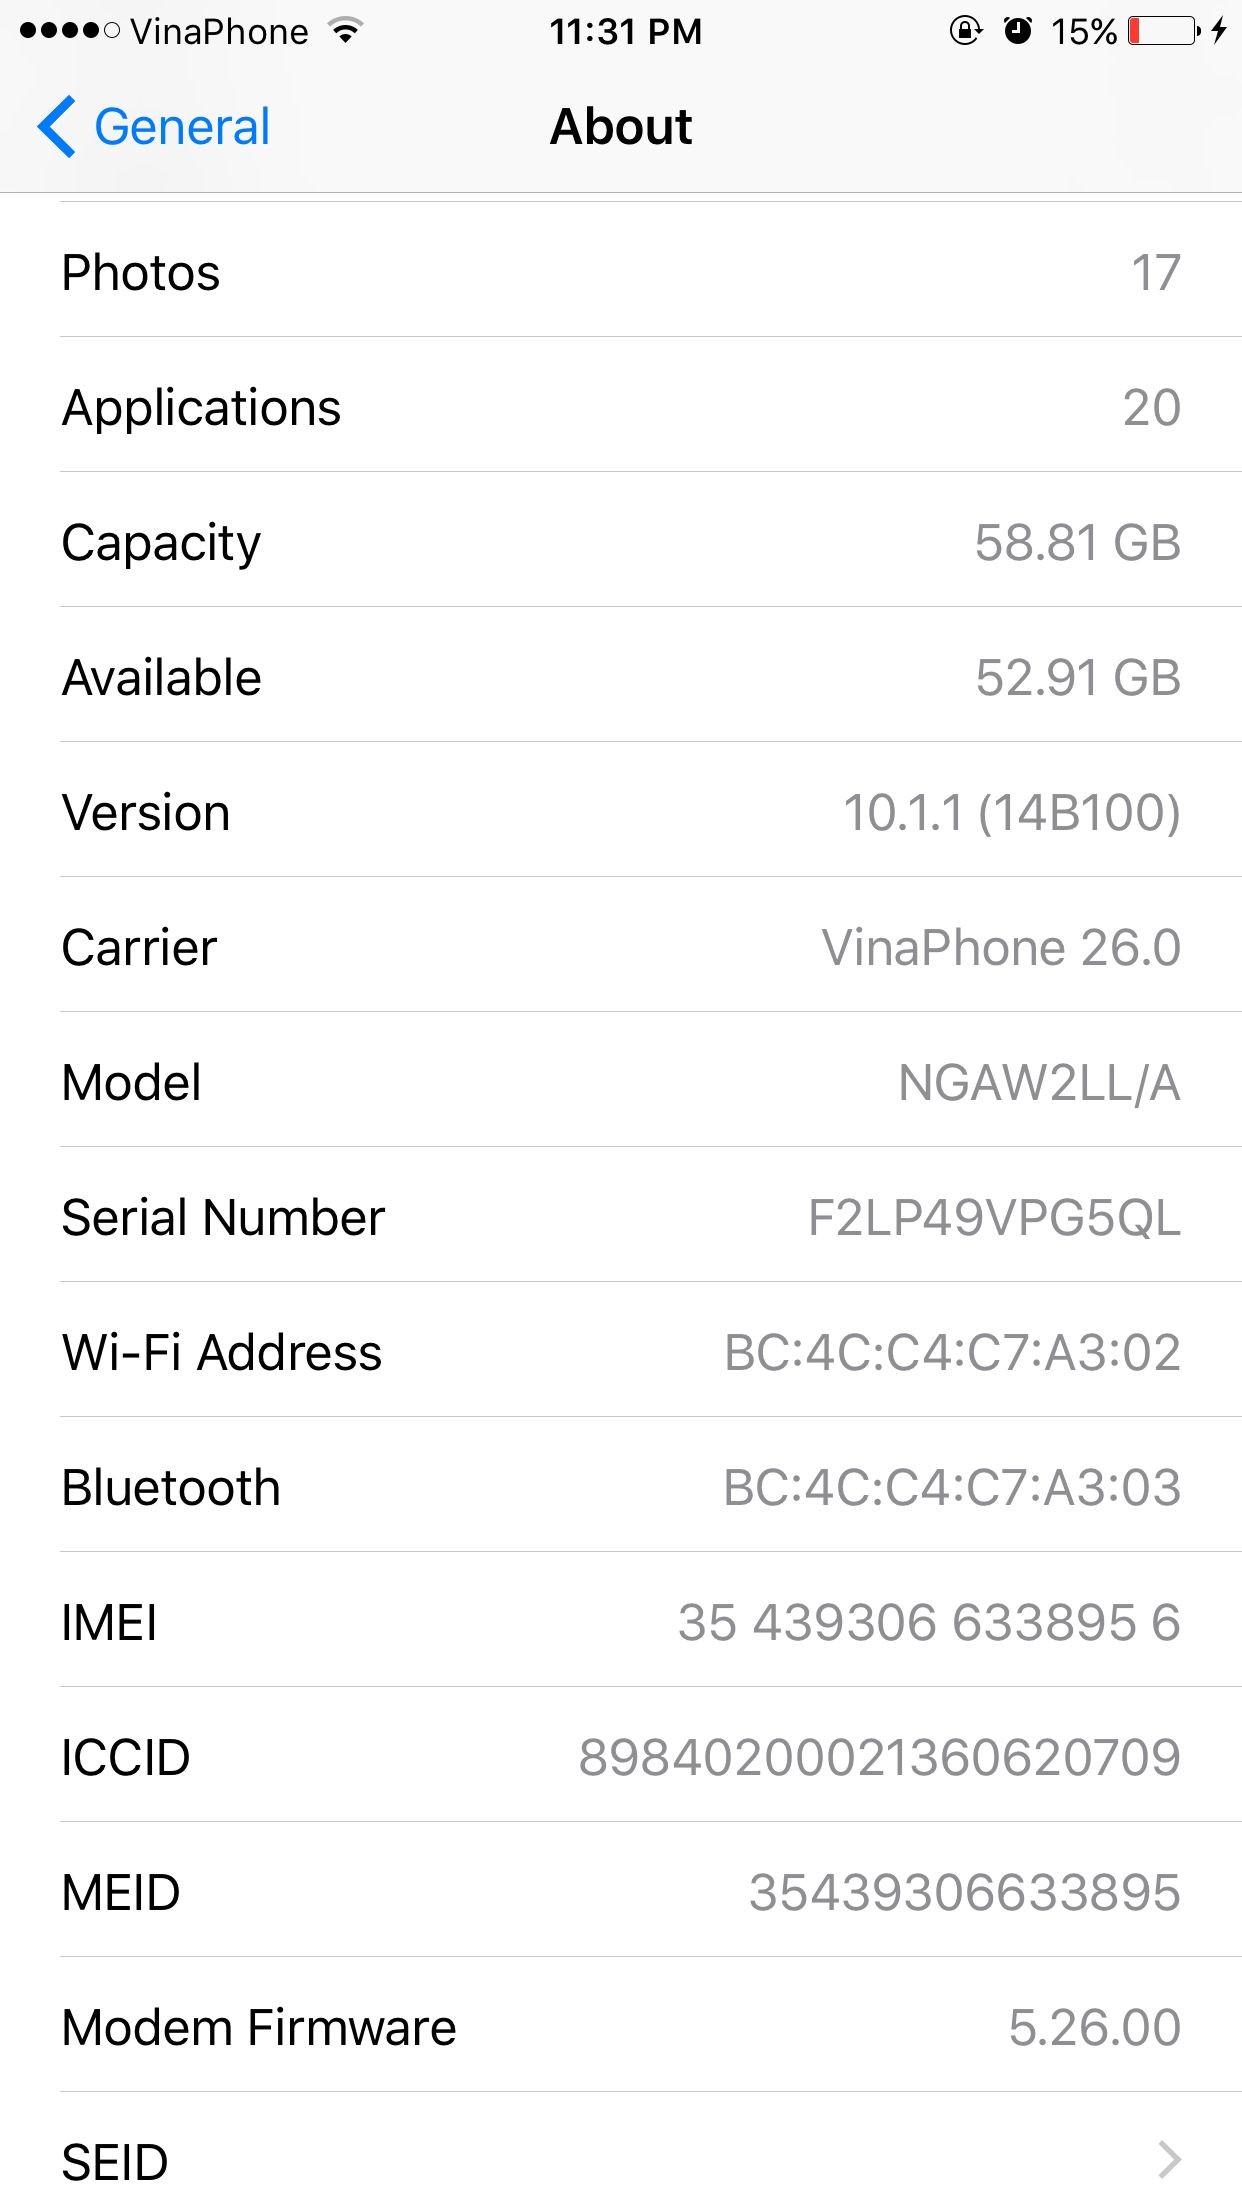The width and height of the screenshot is (1242, 2208).
Task: Tap the ICCID number value
Action: tap(880, 1757)
